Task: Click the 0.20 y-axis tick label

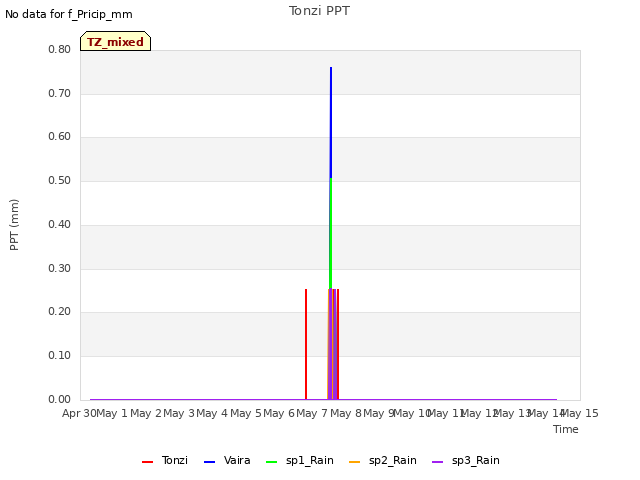Action: point(60,311)
